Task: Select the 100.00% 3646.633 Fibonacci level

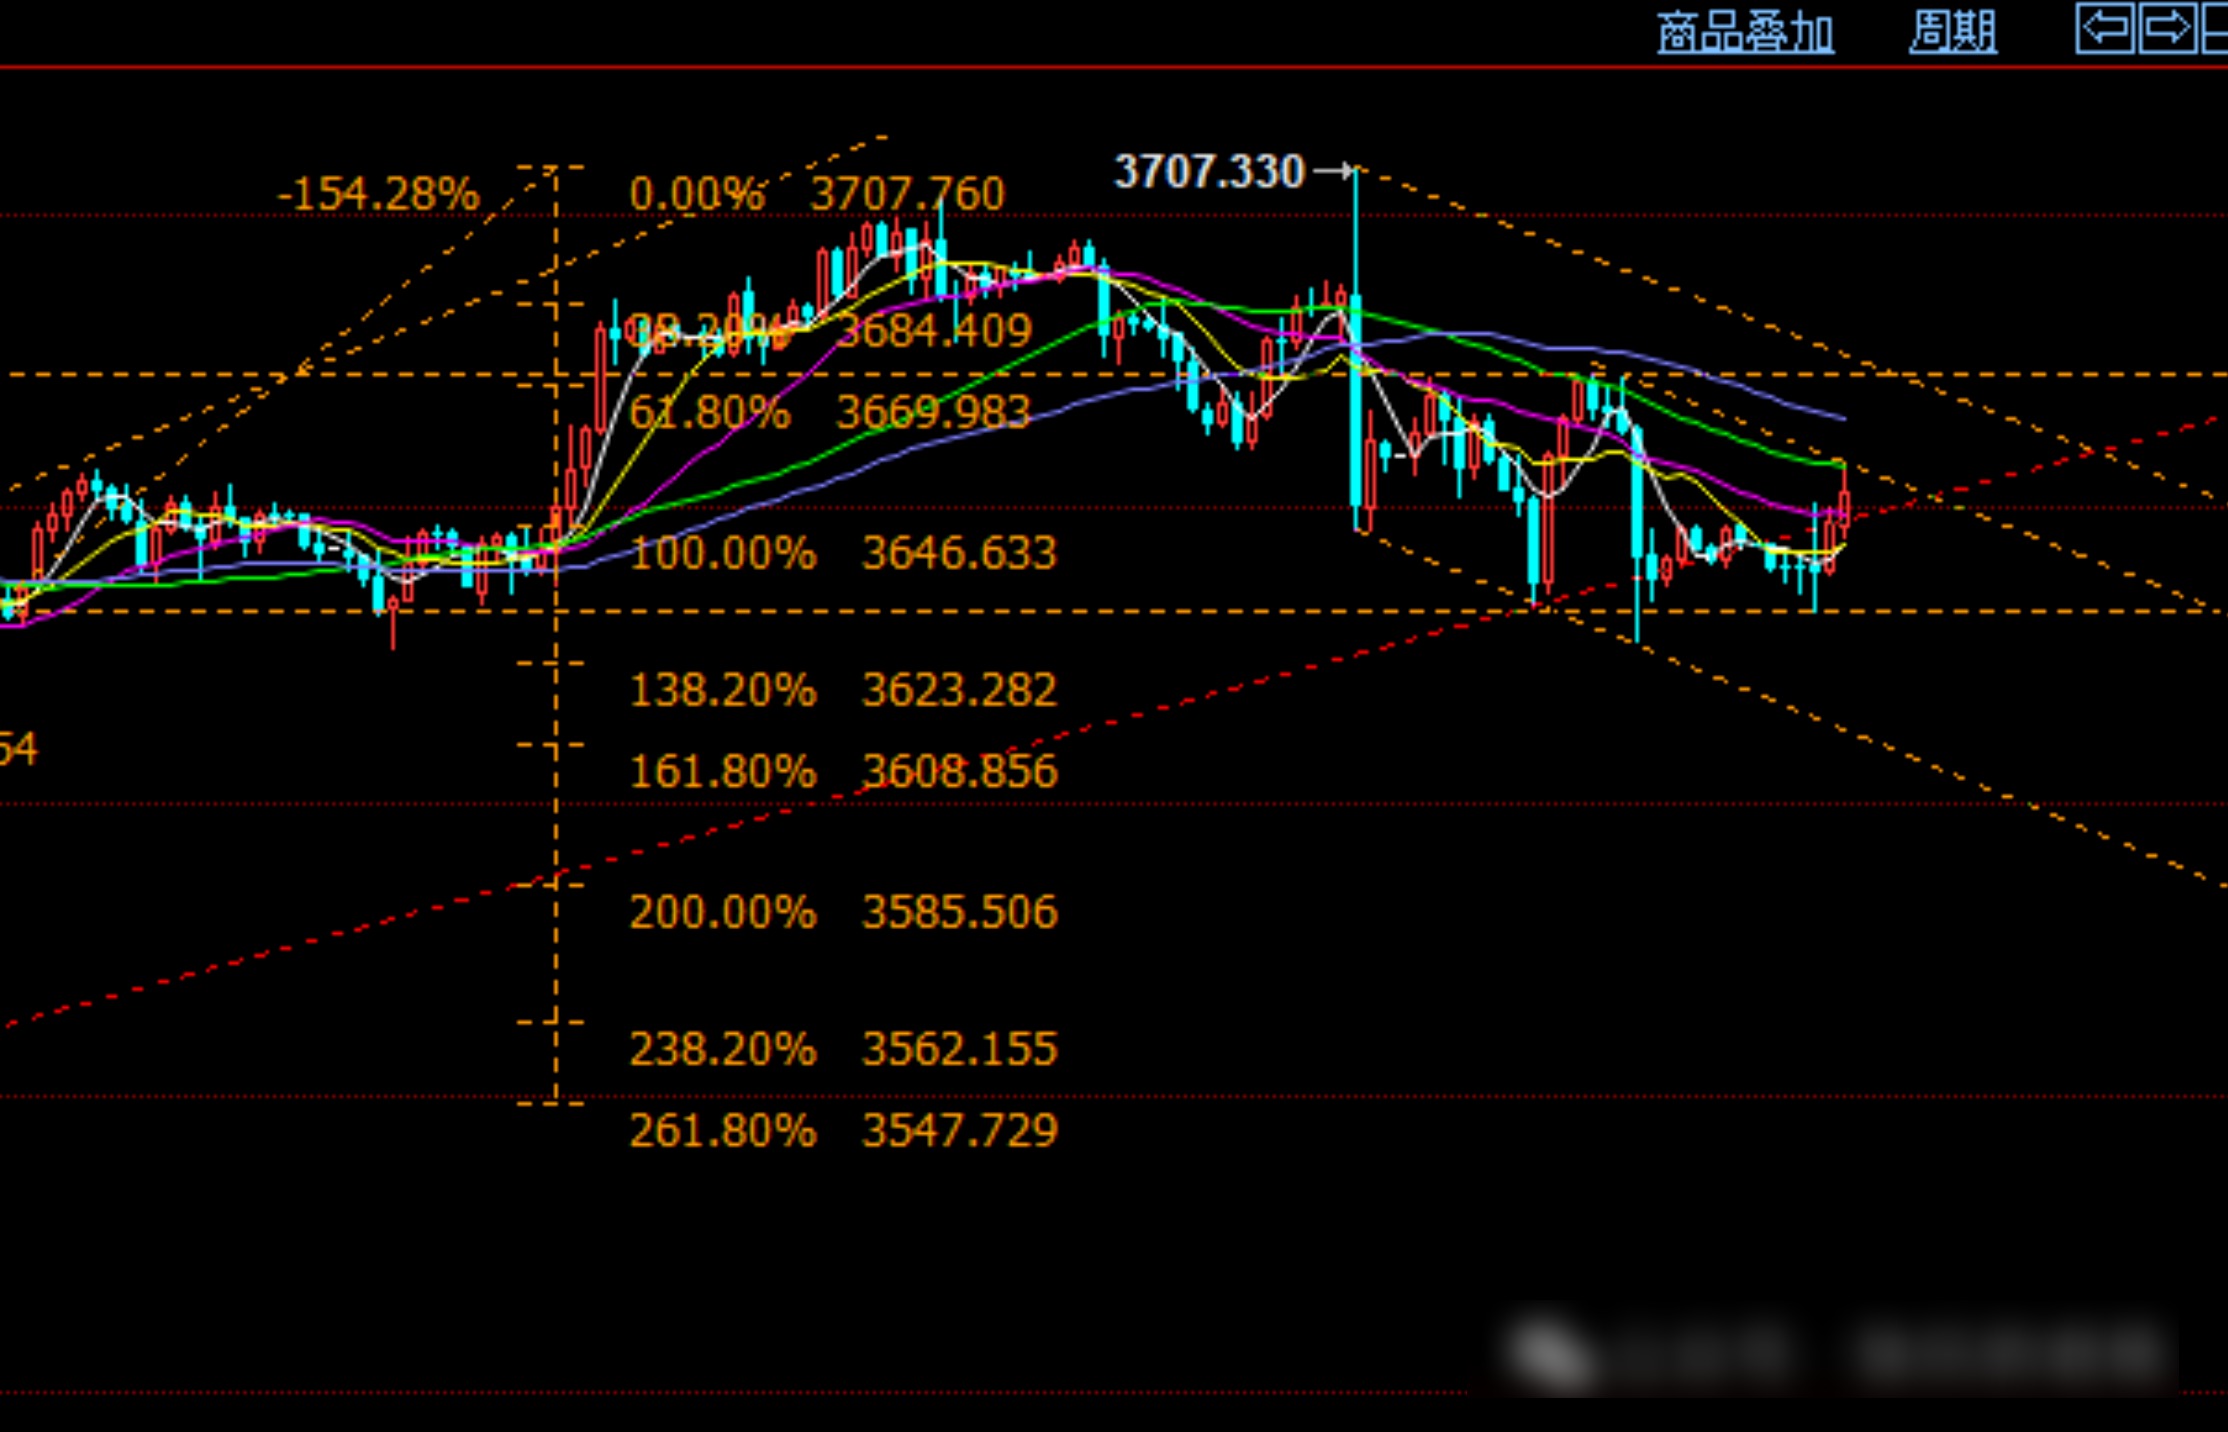Action: coord(842,553)
